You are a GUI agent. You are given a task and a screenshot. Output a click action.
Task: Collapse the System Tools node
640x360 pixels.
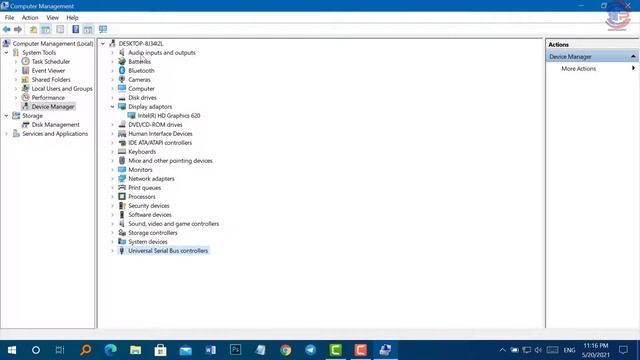click(6, 52)
